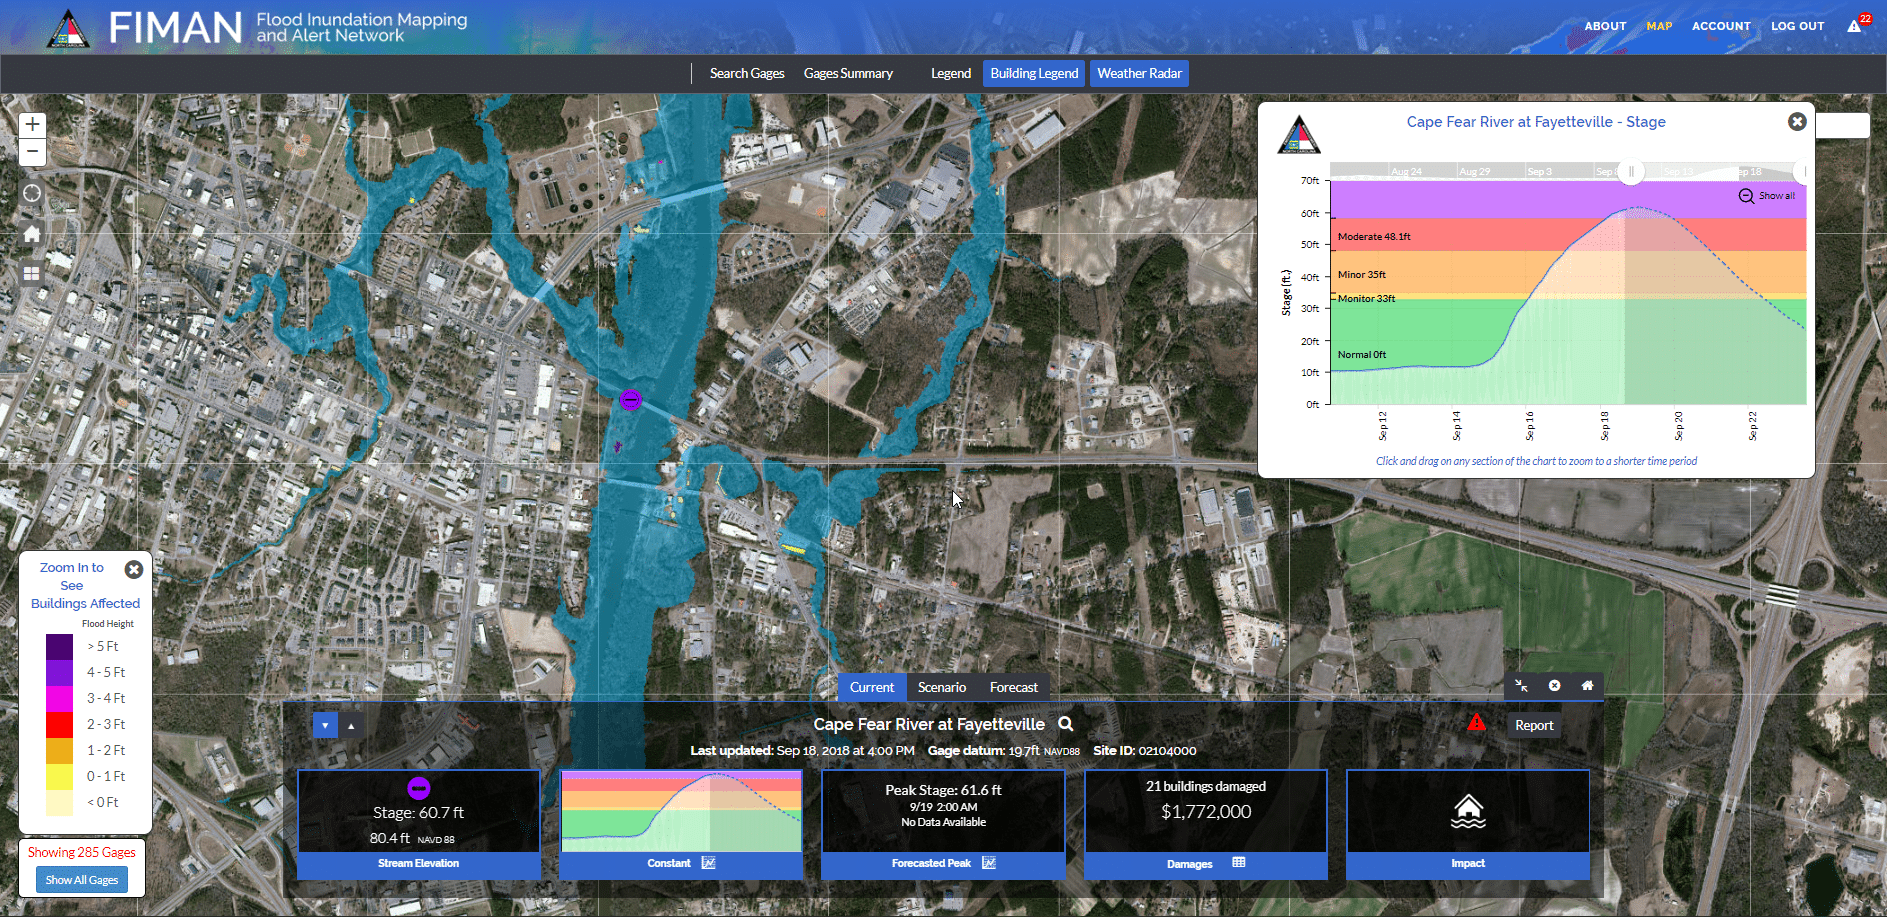Click the stage chart timeline slider handle
The width and height of the screenshot is (1887, 917).
(x=1631, y=172)
